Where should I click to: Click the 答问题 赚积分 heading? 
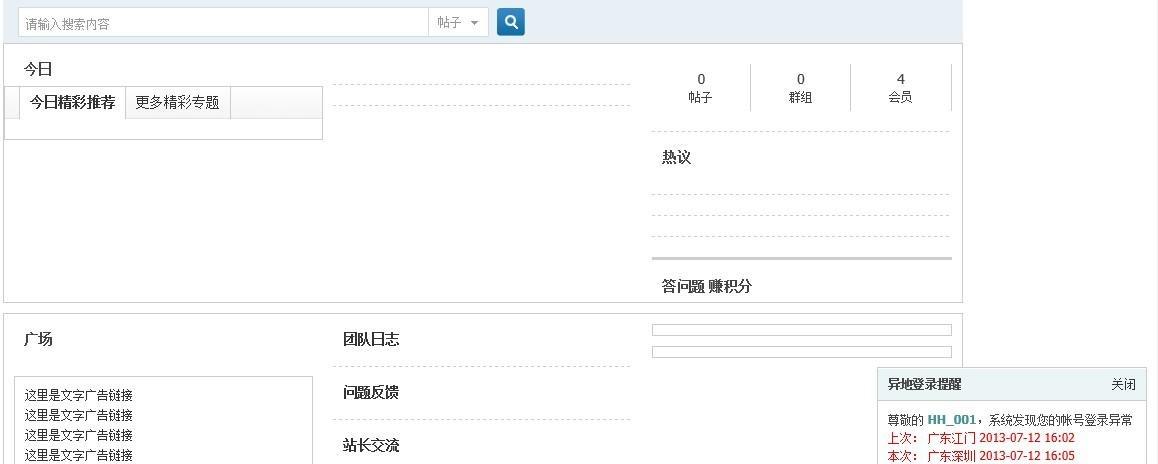(x=707, y=286)
